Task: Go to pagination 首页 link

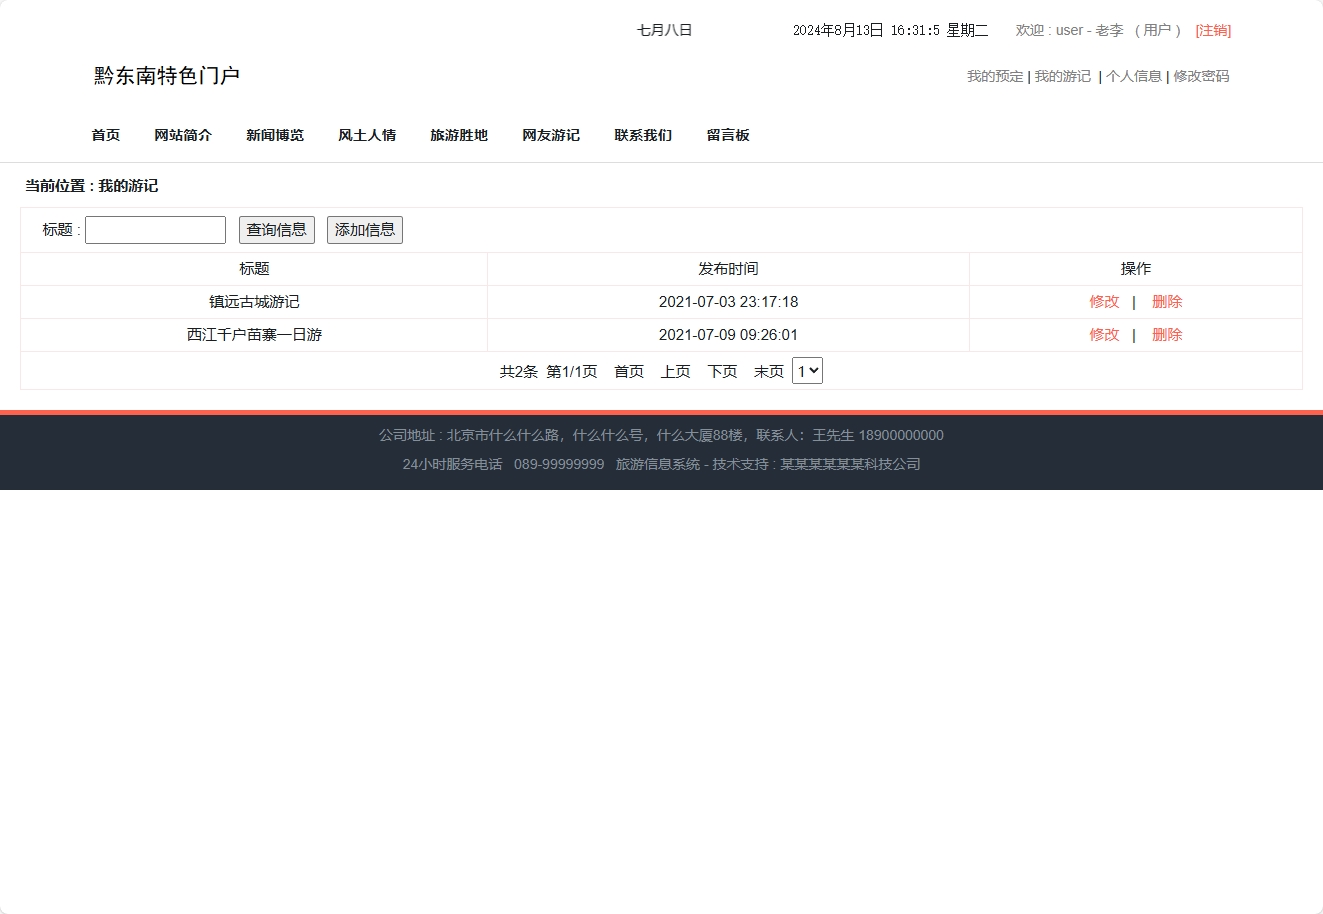Action: click(629, 372)
